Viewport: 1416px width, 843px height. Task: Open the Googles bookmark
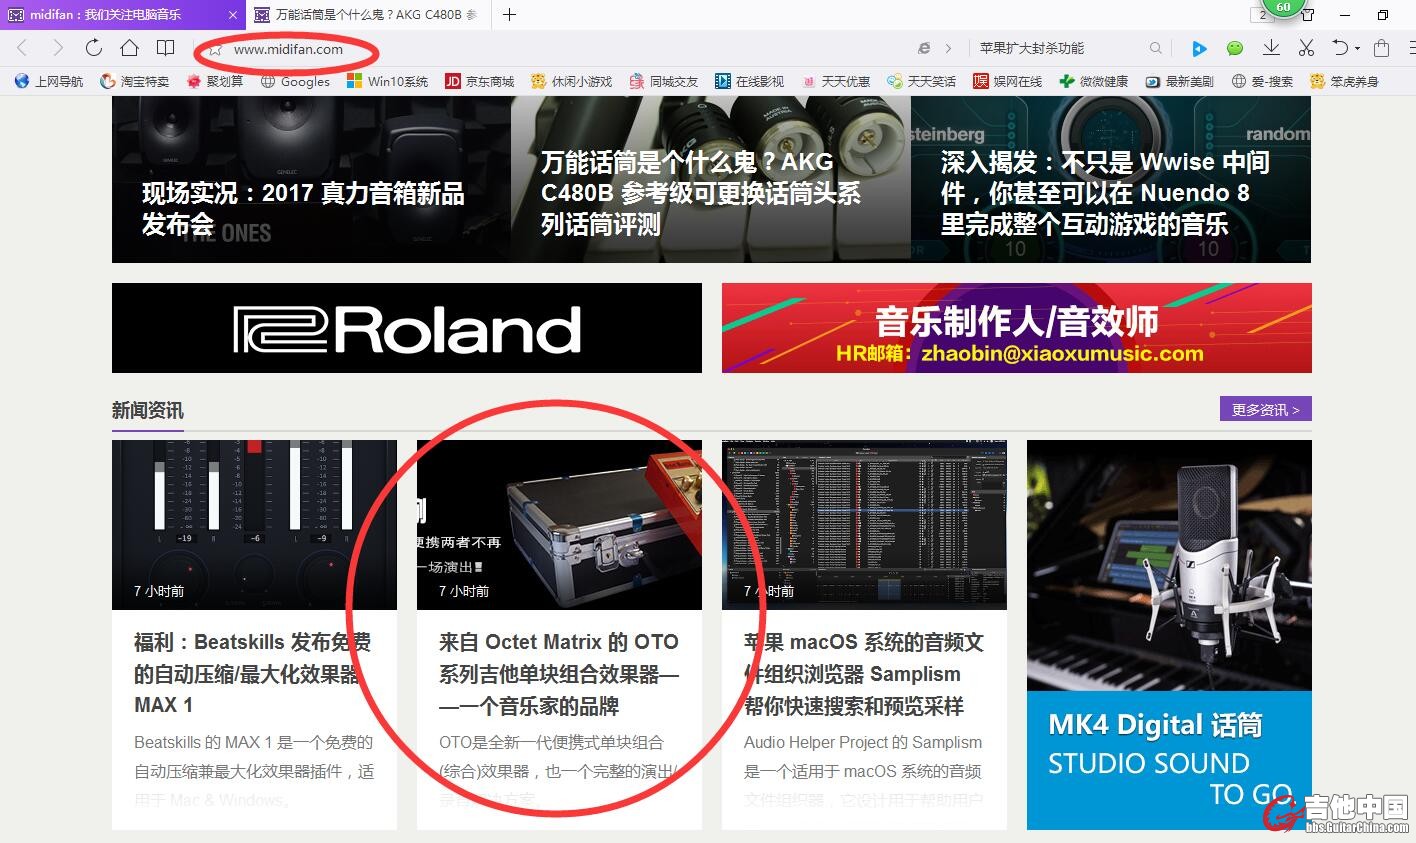tap(295, 81)
